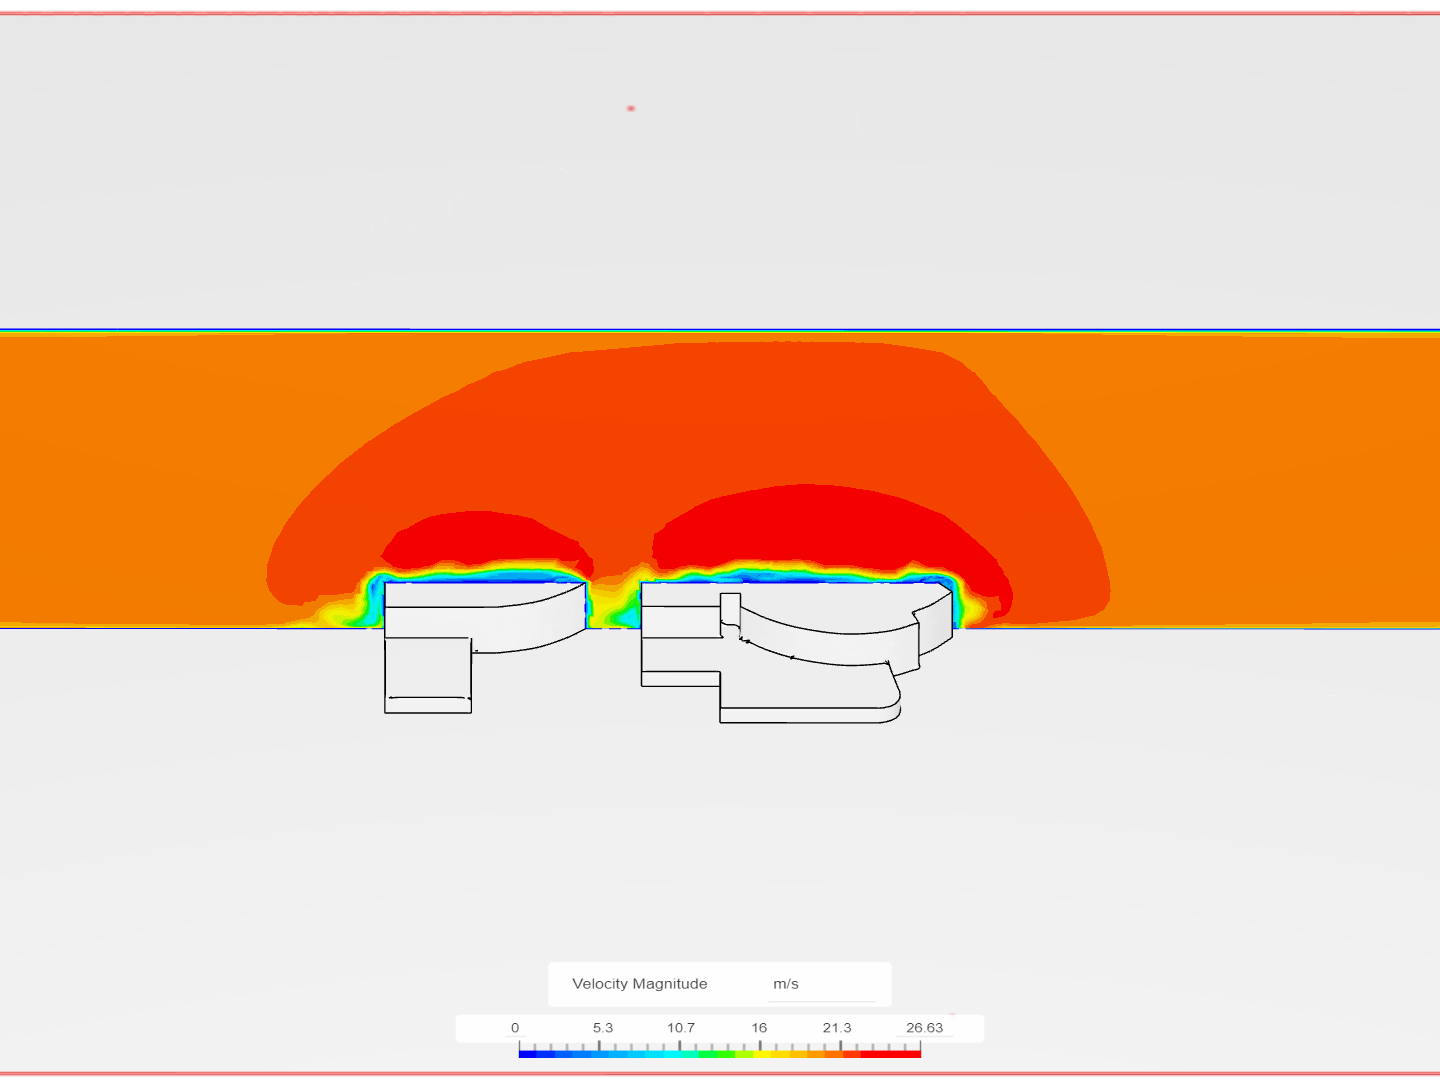This screenshot has width=1440, height=1080.
Task: Edit the legend maximum value 26.63
Action: pos(924,1028)
